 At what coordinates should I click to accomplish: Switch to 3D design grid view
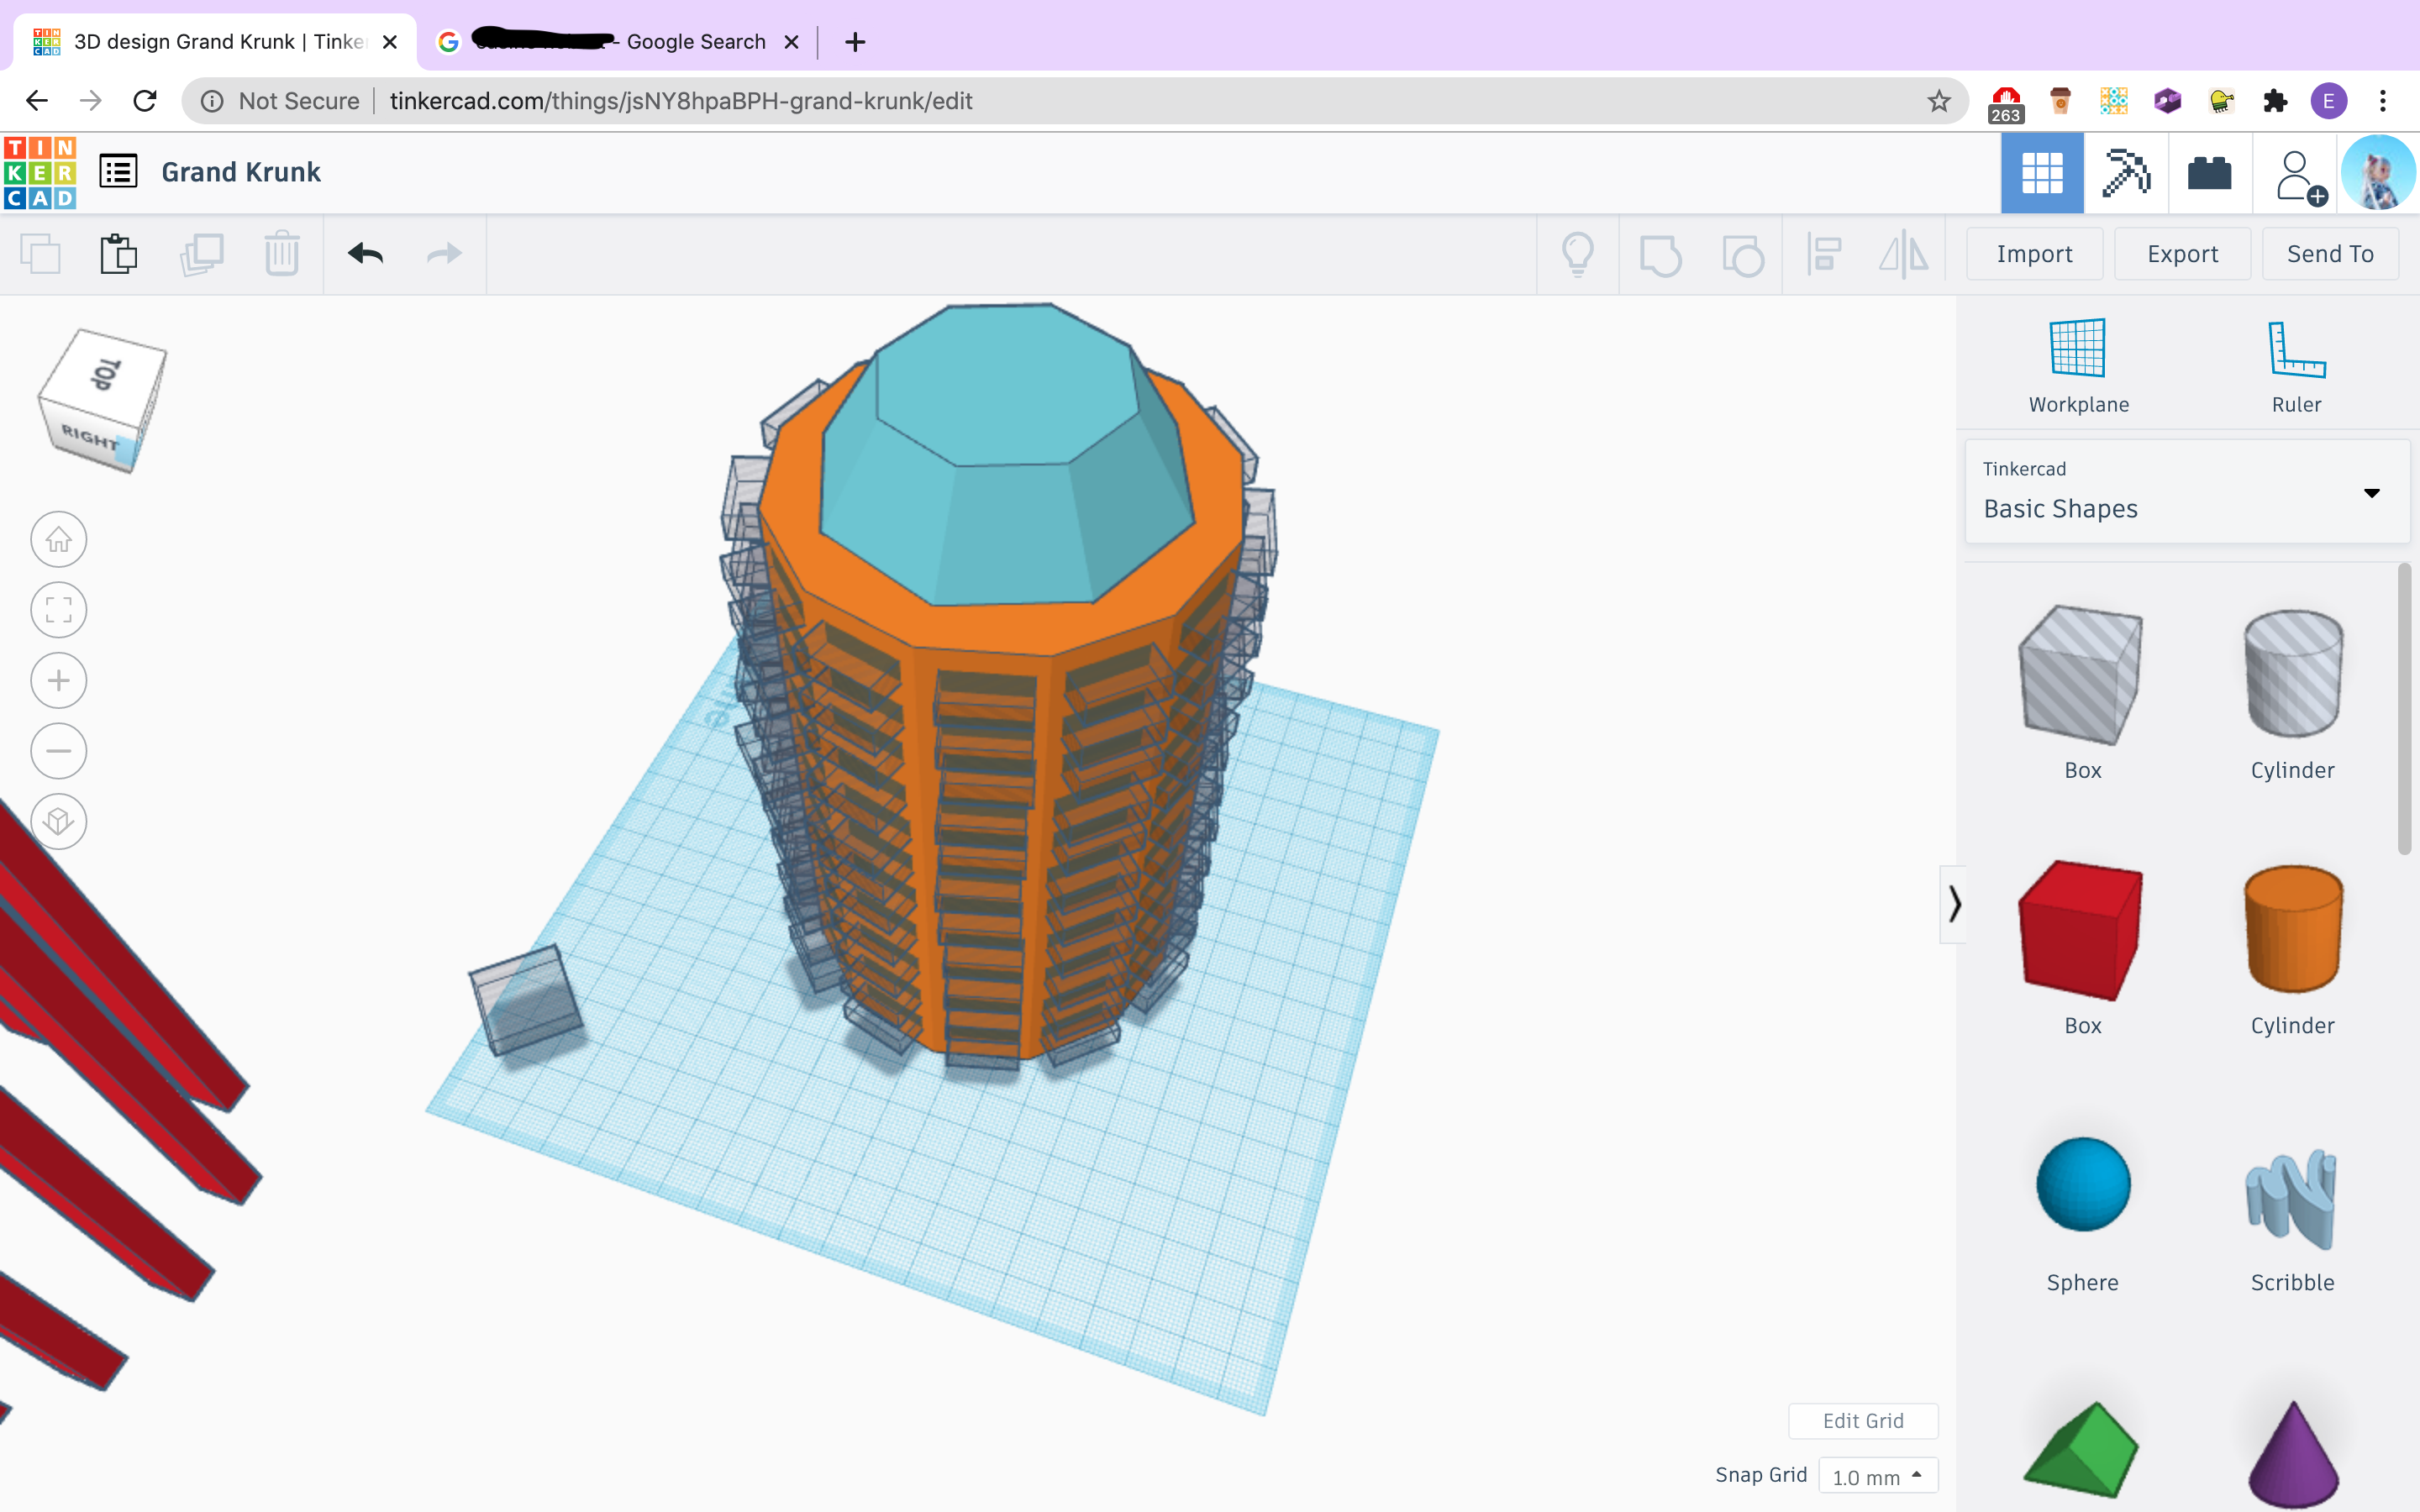pyautogui.click(x=2042, y=173)
